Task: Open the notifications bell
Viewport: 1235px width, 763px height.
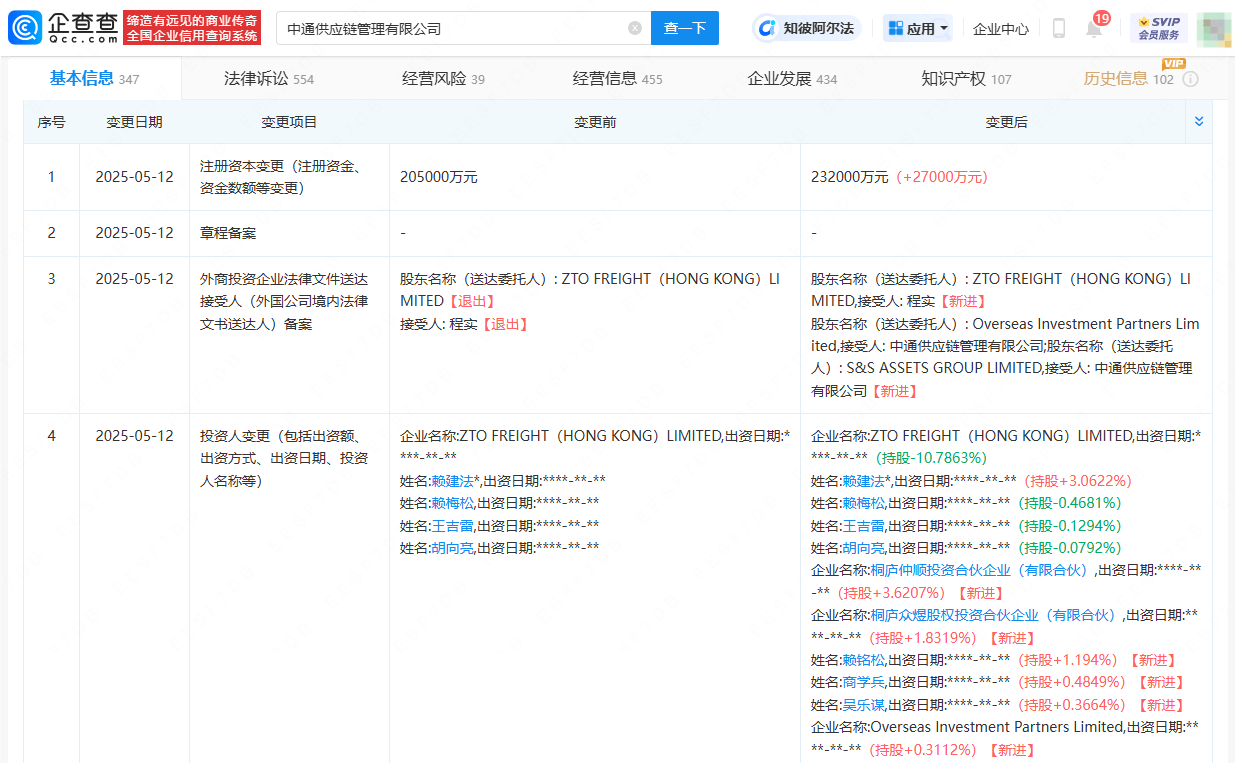Action: [1094, 28]
